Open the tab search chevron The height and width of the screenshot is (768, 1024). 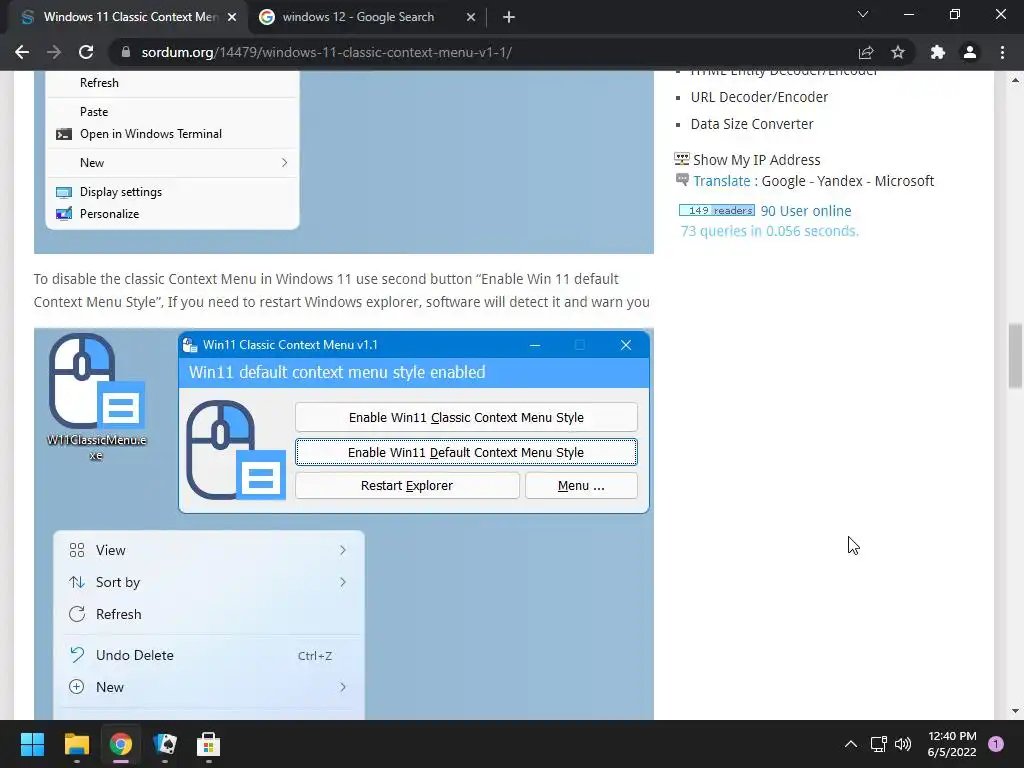[863, 14]
